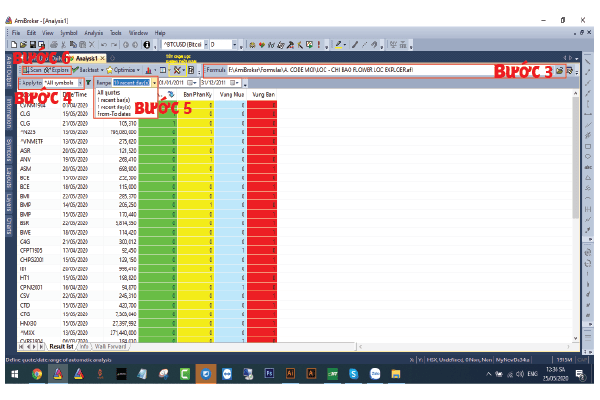Viewport: 600px width, 400px height.
Task: Click the Redo arrow icon
Action: tap(114, 45)
